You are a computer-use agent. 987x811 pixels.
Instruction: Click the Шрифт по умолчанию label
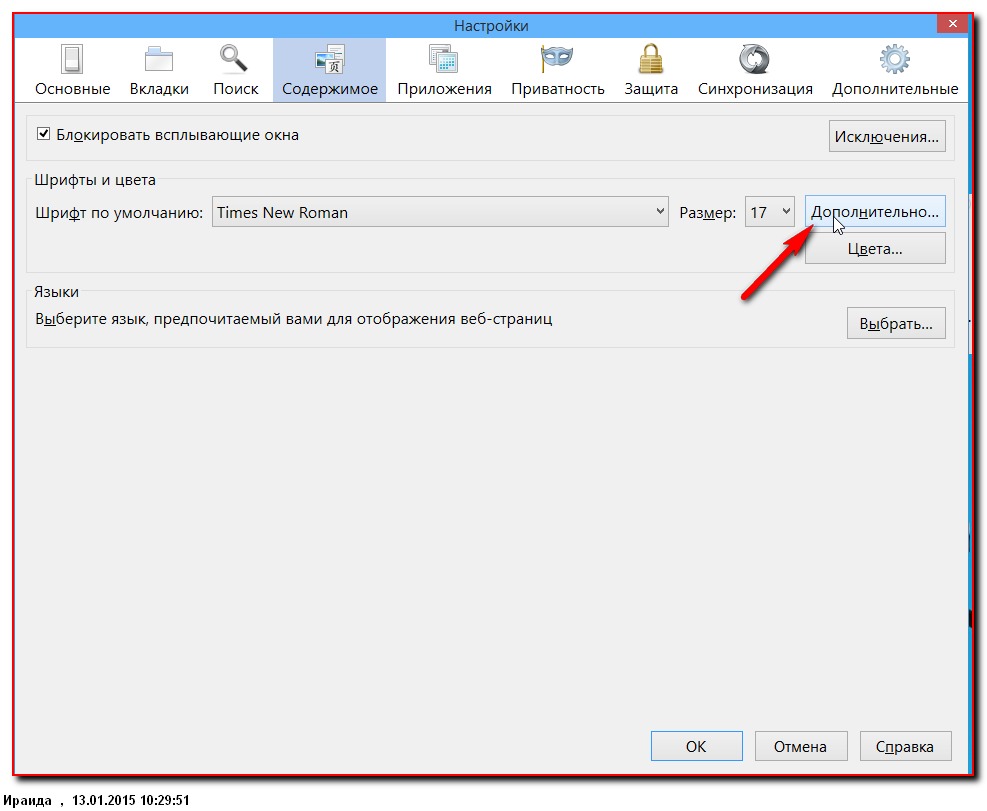coord(119,213)
